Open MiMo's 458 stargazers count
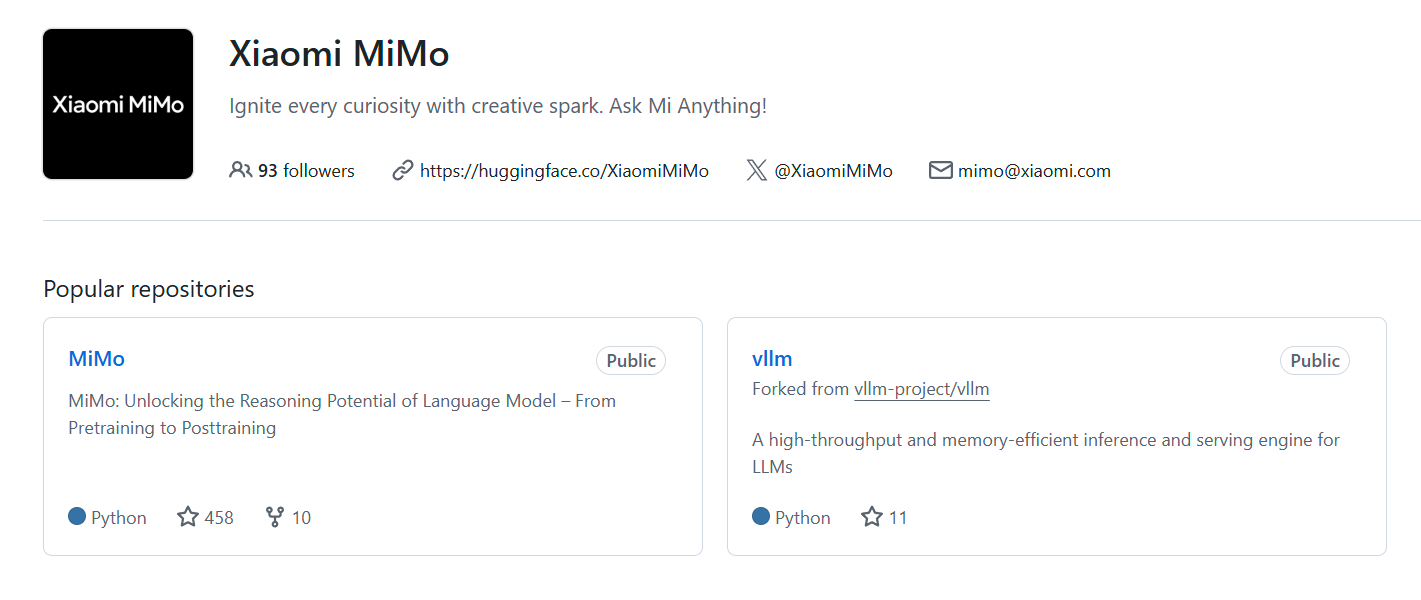 pos(219,518)
